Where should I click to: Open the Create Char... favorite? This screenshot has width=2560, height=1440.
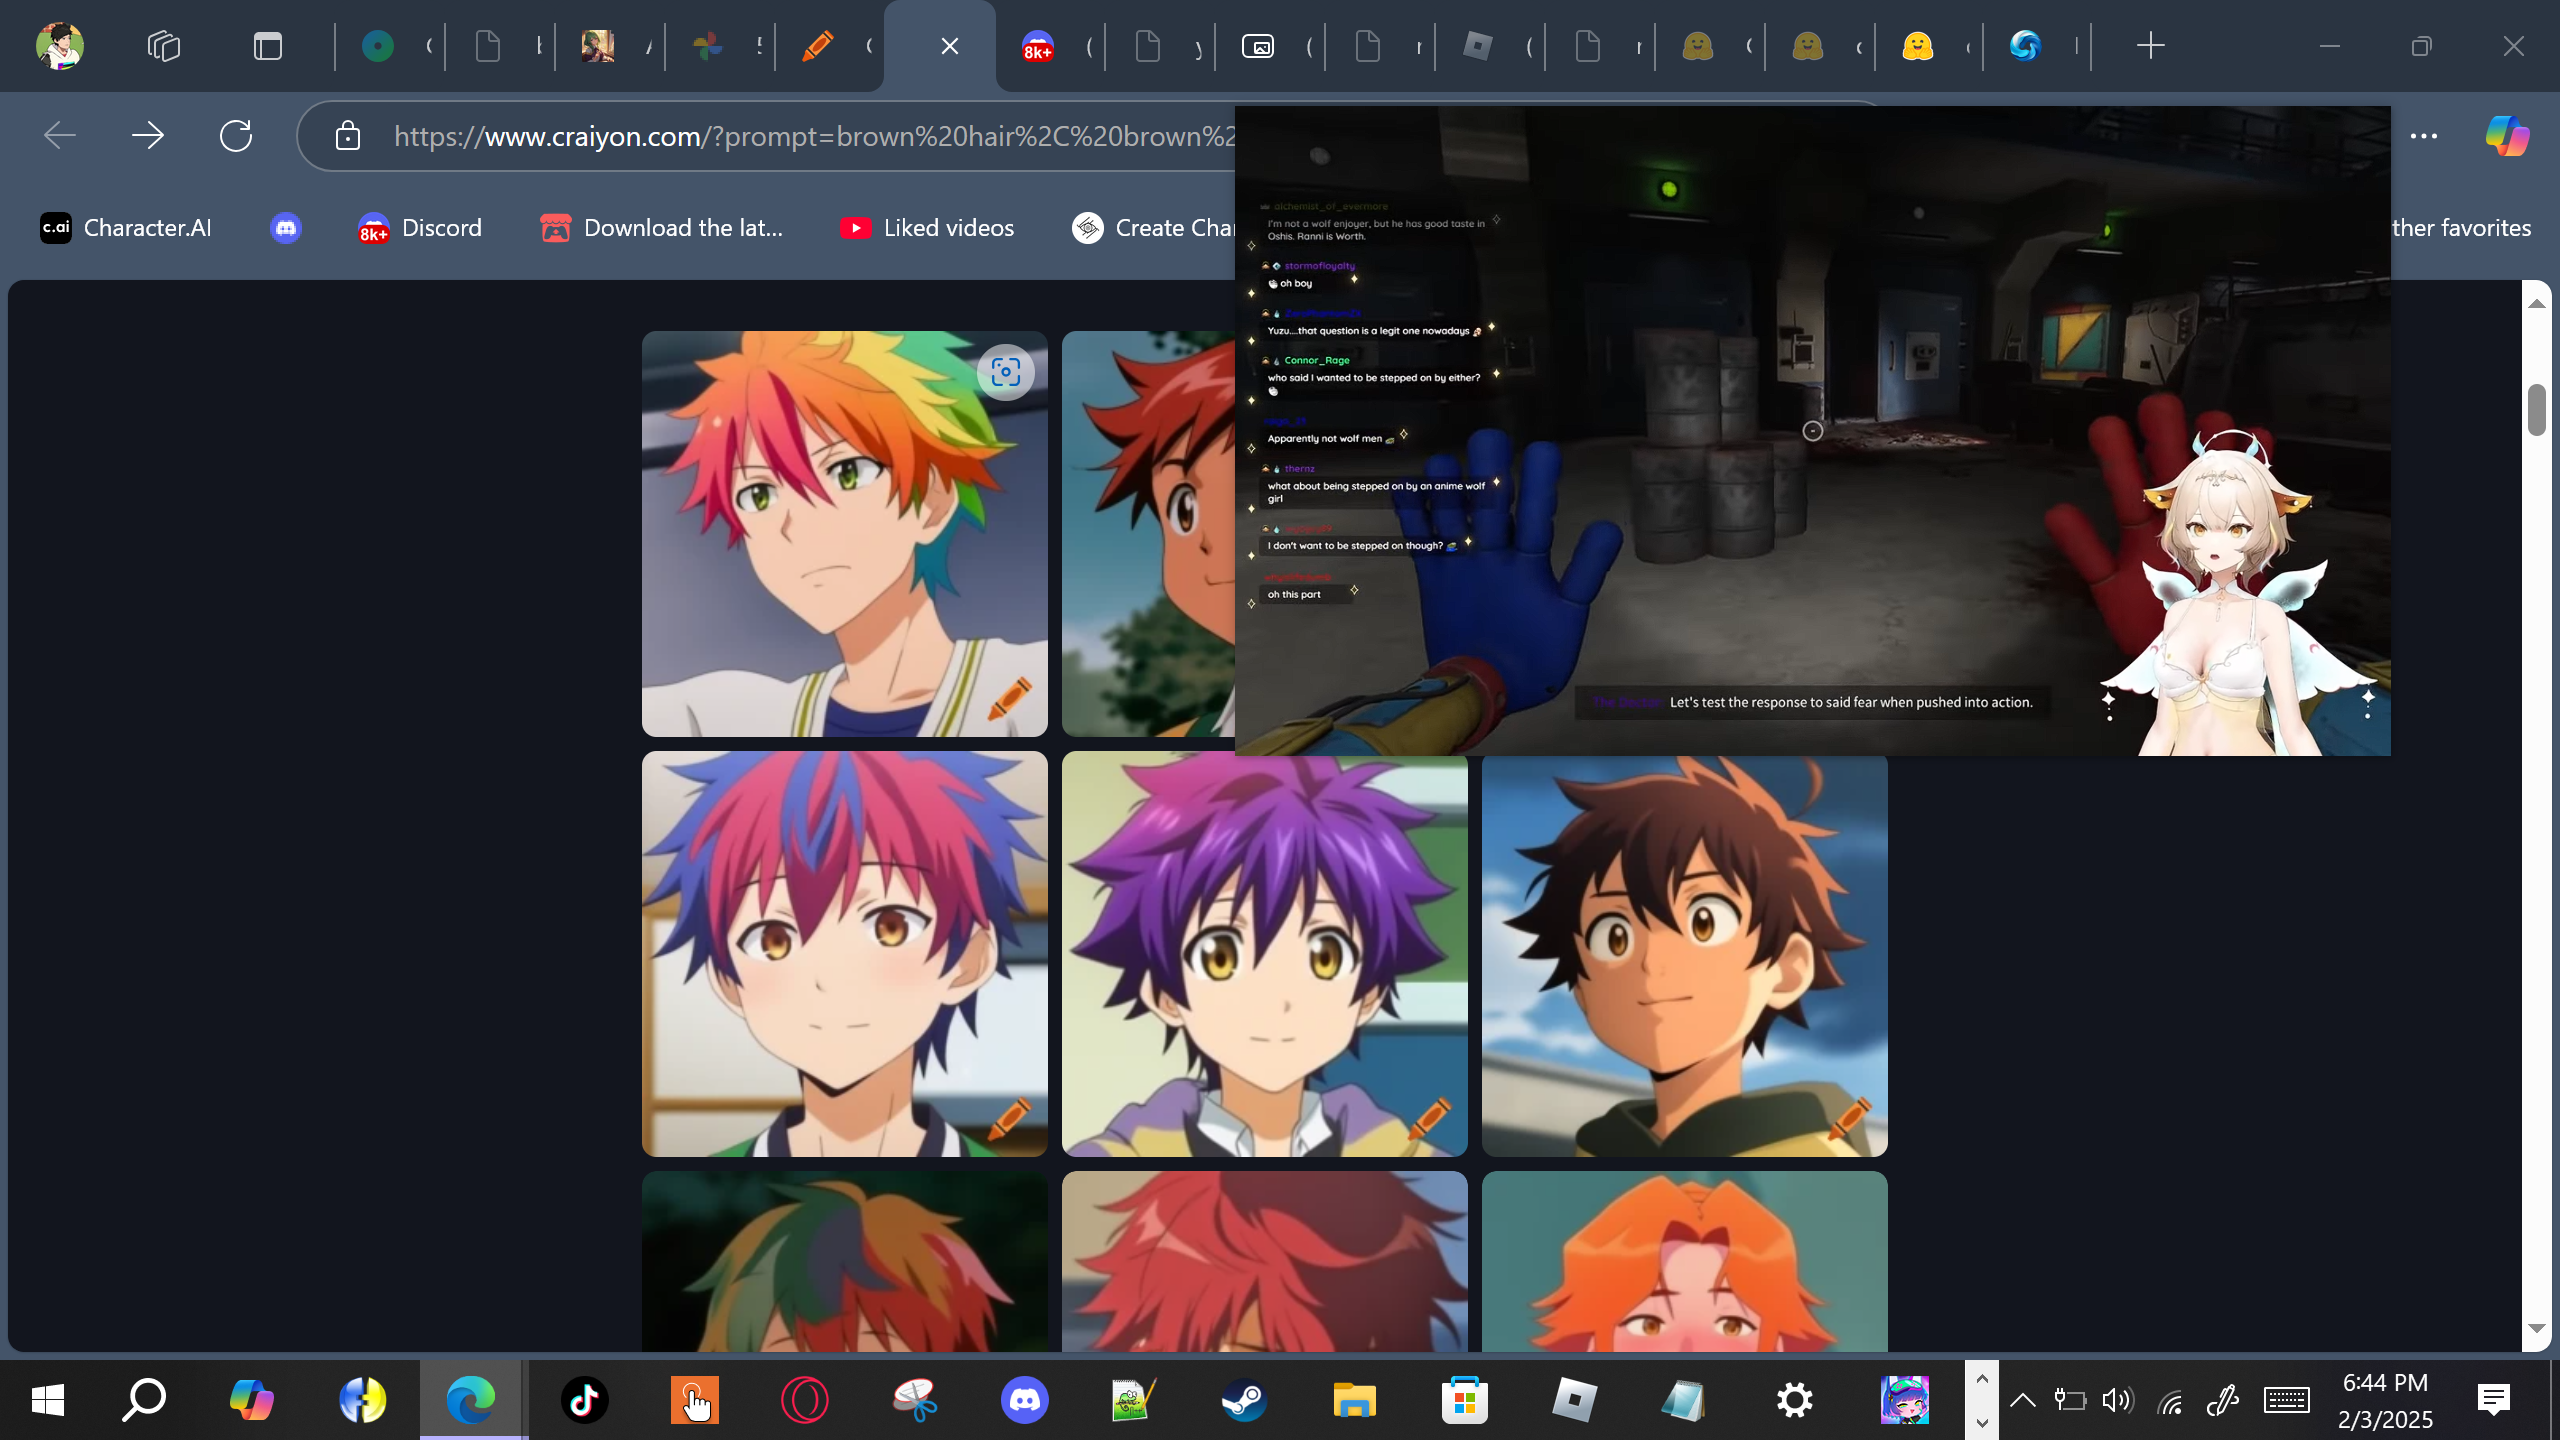1153,228
